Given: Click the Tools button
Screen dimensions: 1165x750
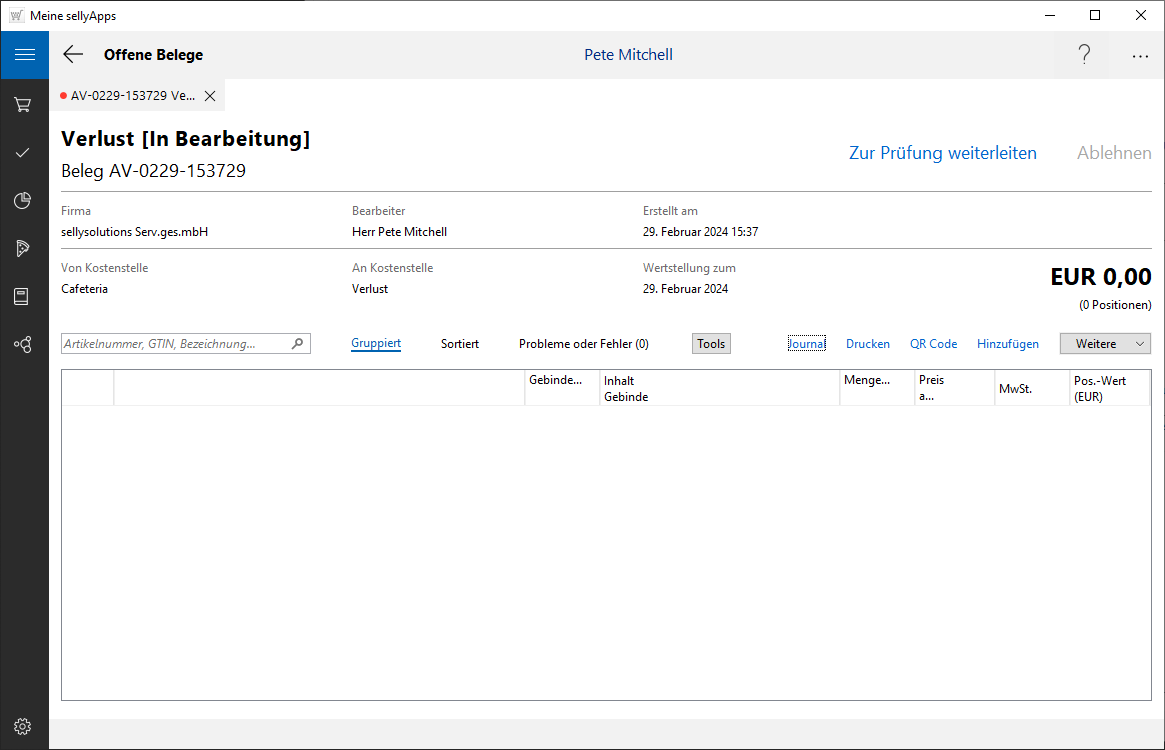Looking at the screenshot, I should (711, 344).
